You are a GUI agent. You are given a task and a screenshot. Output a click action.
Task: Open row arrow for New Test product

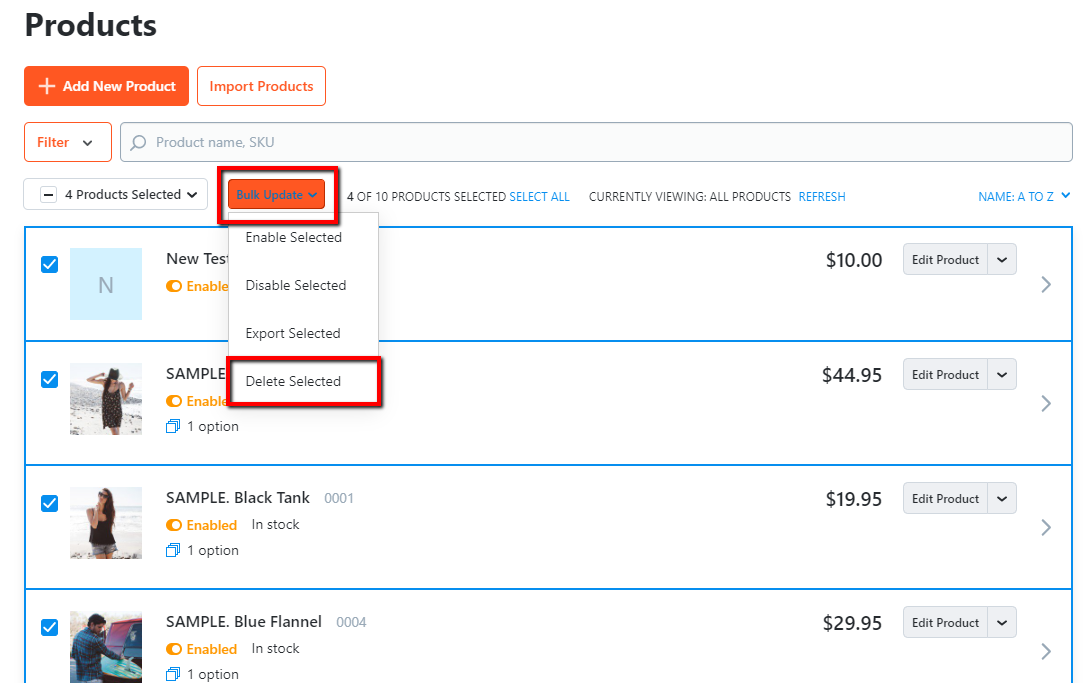pos(1046,284)
